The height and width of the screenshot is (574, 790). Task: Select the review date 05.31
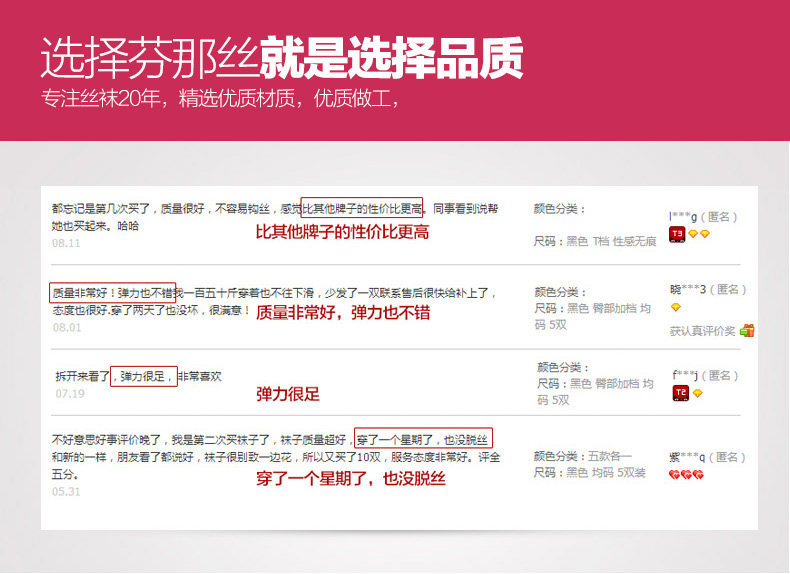tap(66, 491)
